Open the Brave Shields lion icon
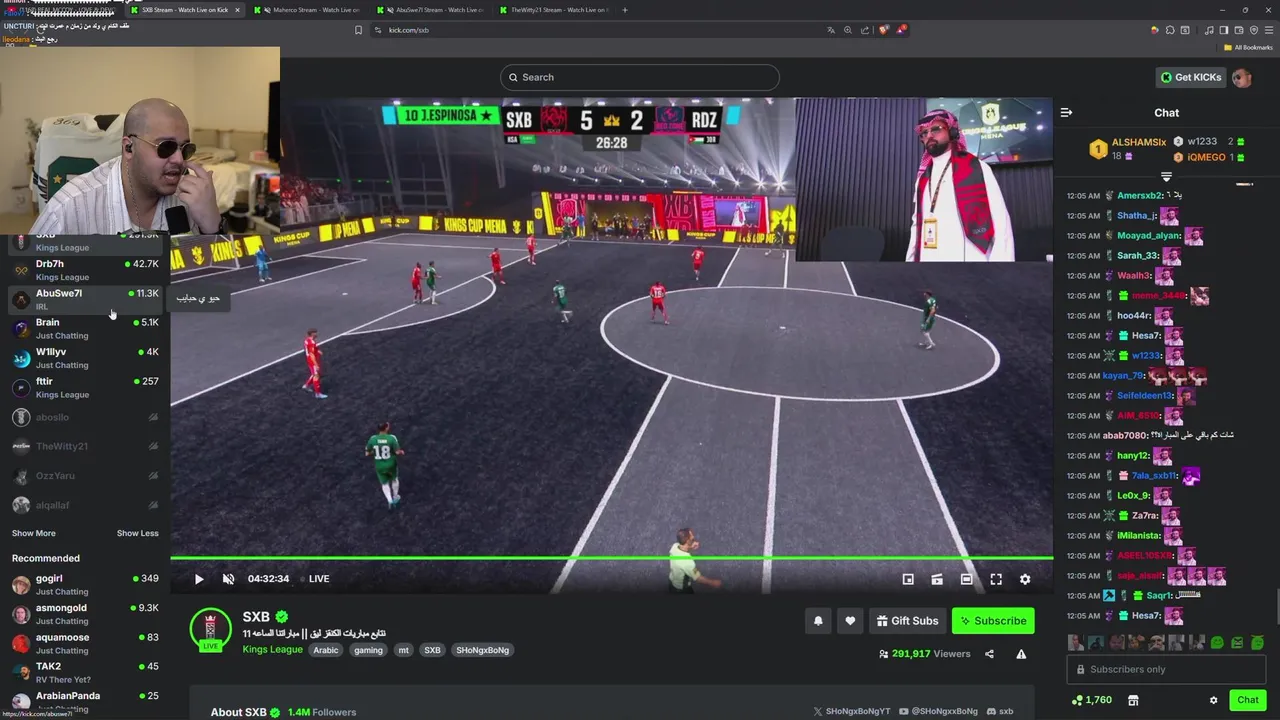 tap(883, 30)
